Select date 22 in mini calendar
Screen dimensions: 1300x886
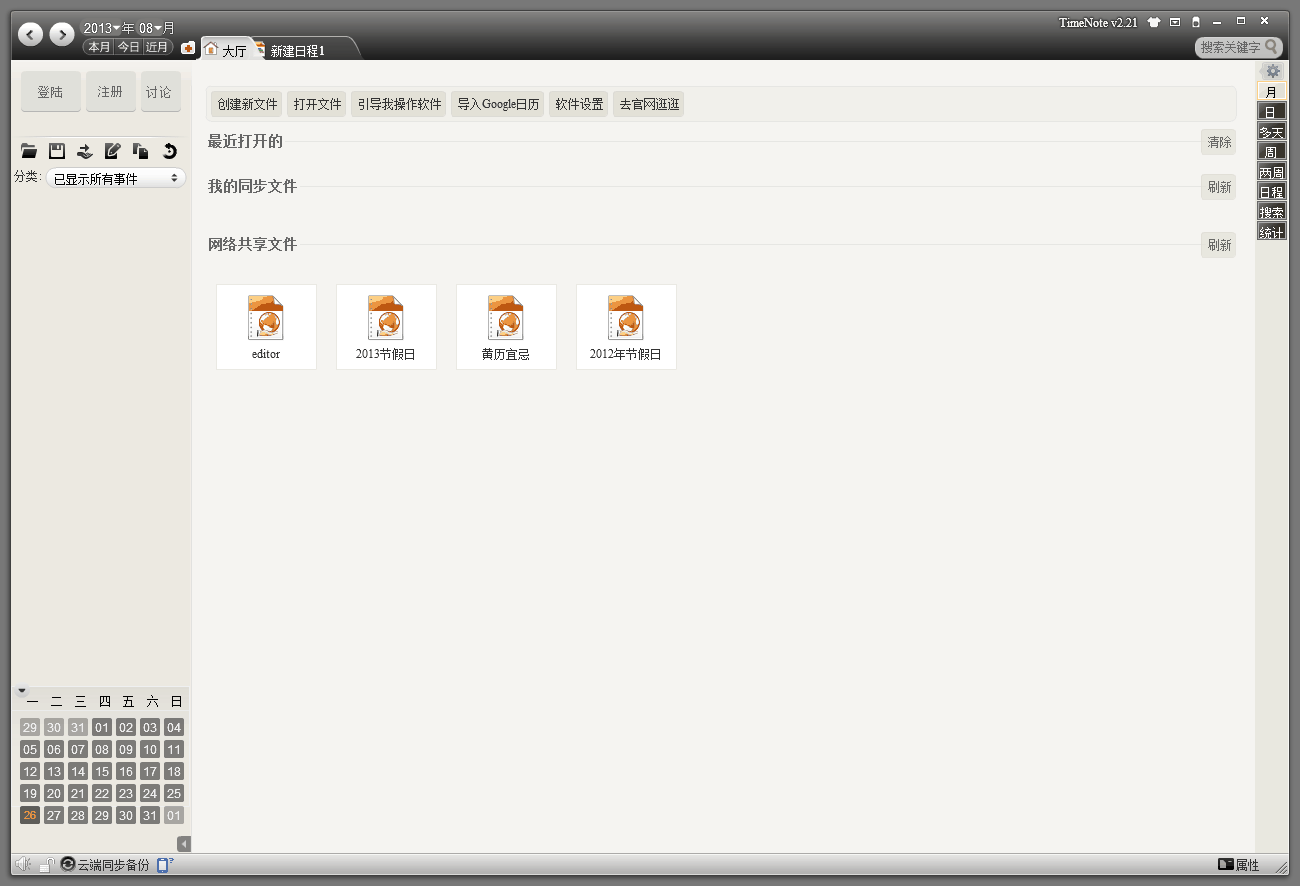pyautogui.click(x=102, y=793)
